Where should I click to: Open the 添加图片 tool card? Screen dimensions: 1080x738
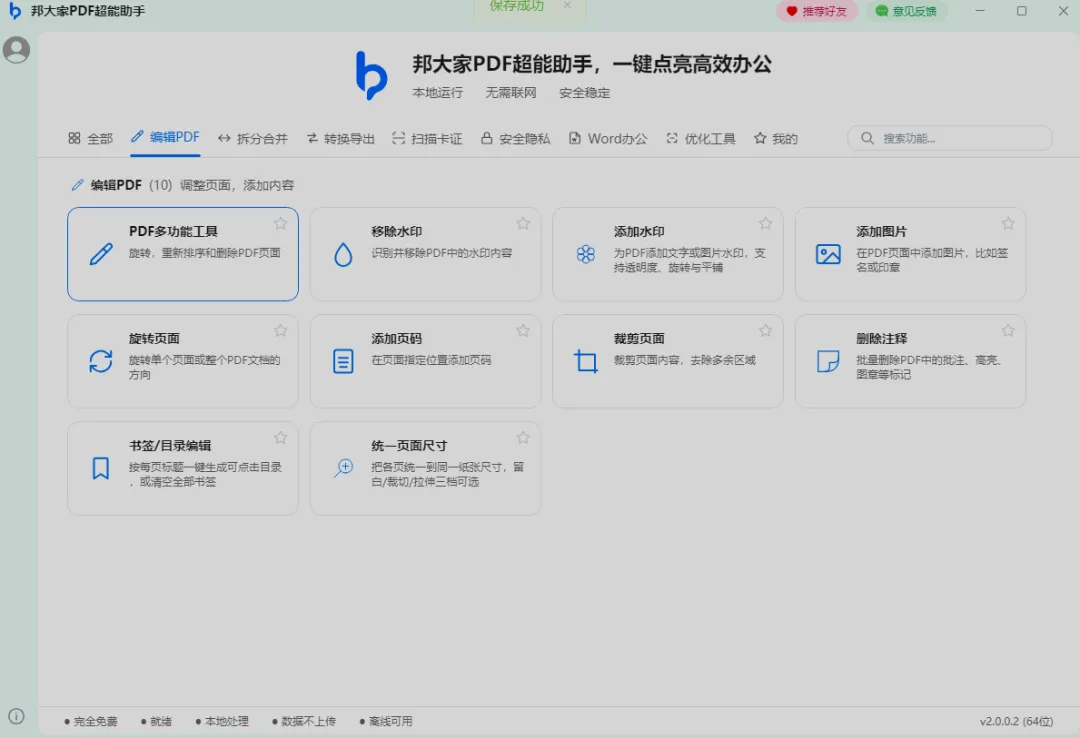tap(910, 254)
